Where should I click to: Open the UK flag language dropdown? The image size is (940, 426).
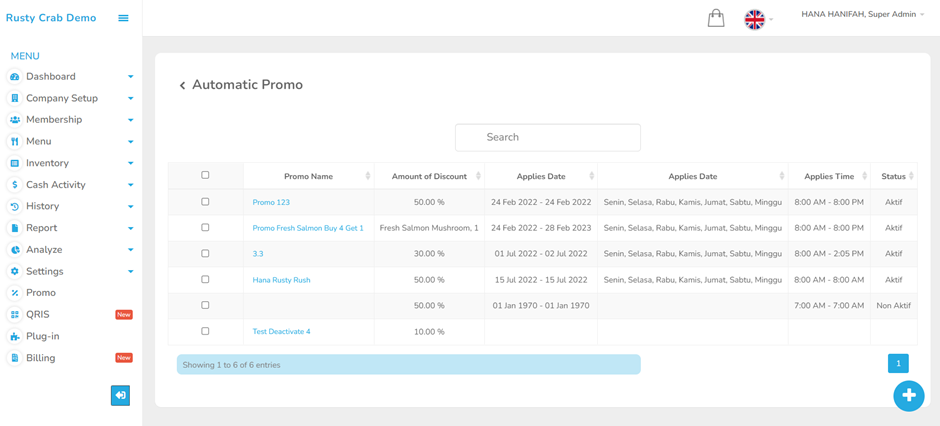(x=758, y=20)
